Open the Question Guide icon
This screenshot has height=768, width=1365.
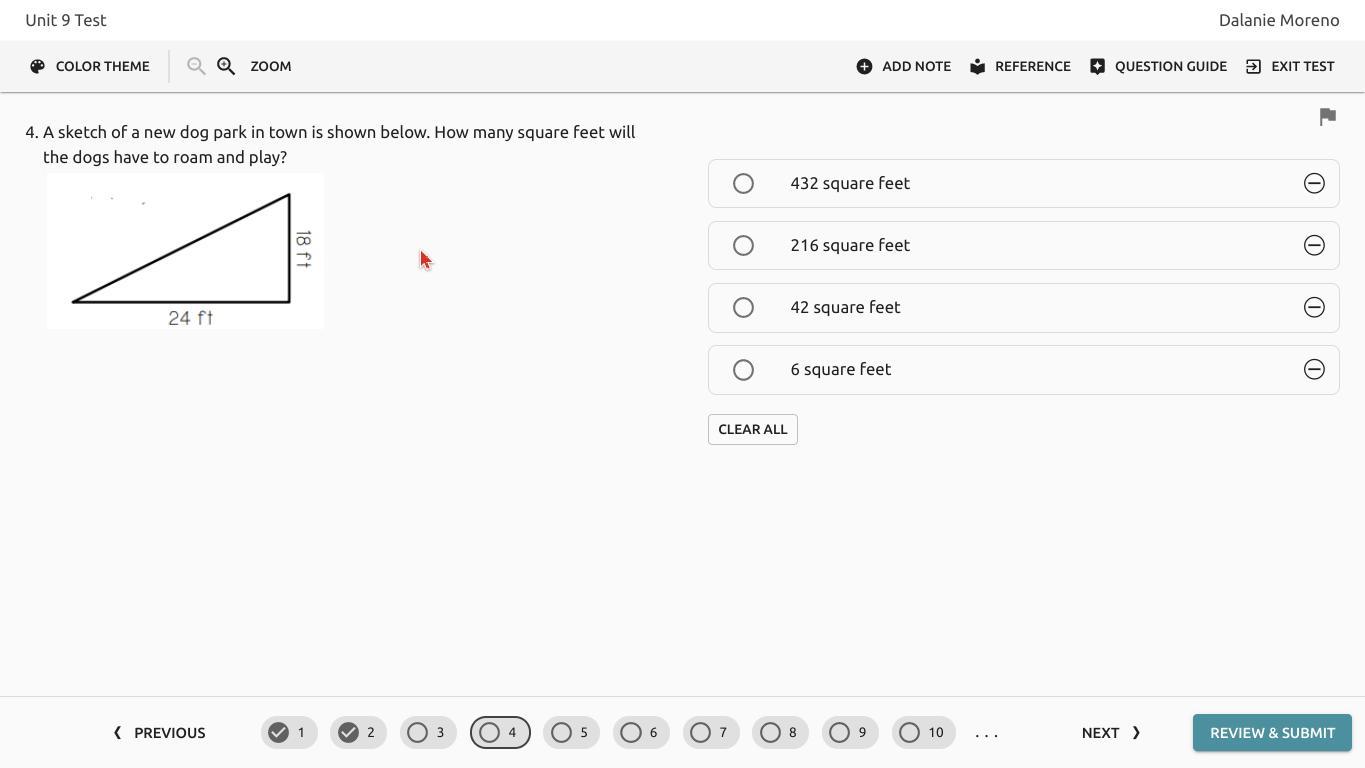point(1097,66)
